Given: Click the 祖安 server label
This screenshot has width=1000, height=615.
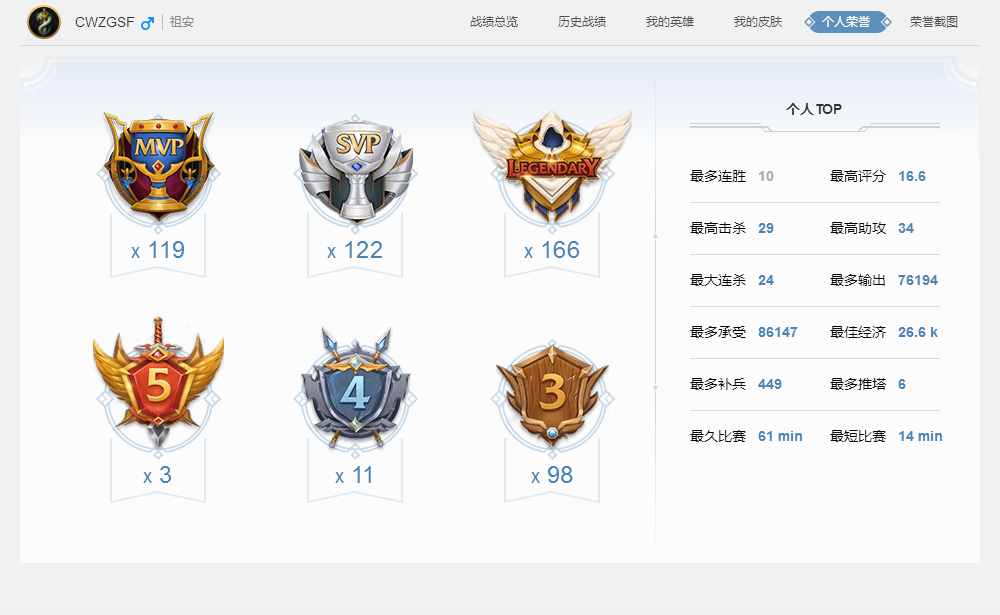Looking at the screenshot, I should [182, 22].
